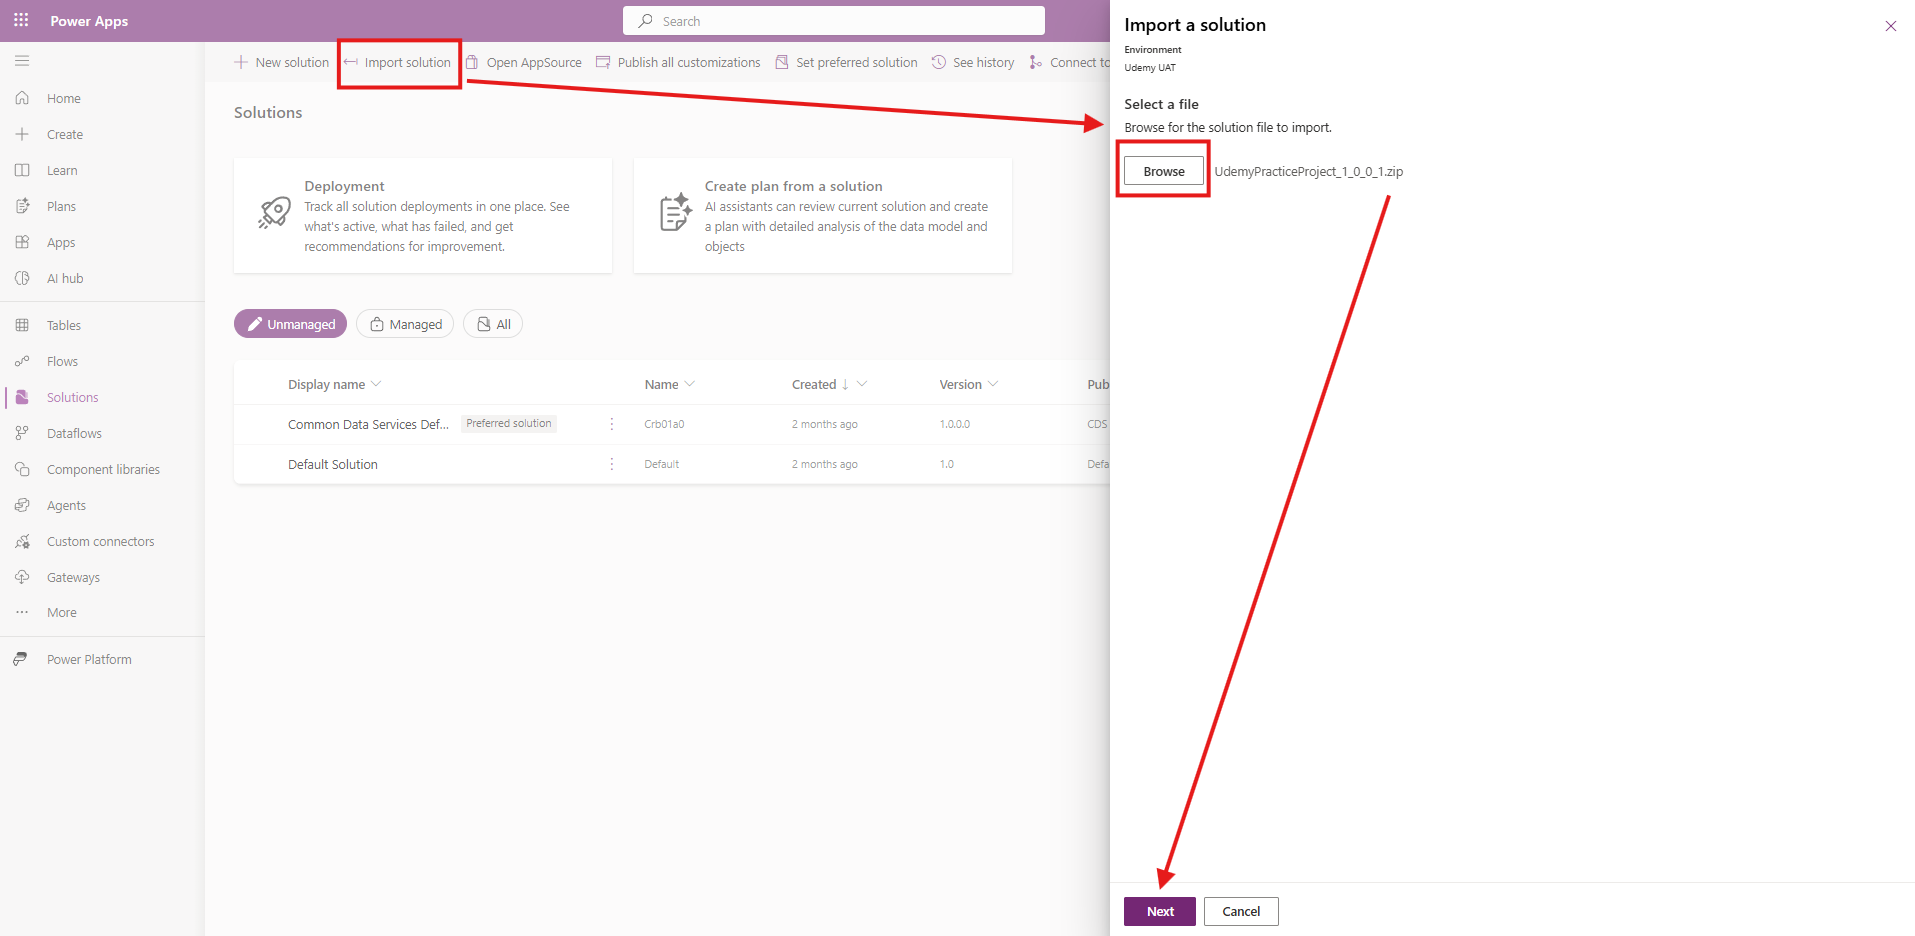The image size is (1915, 936).
Task: Select the Unmanaged filter pill
Action: pyautogui.click(x=291, y=324)
